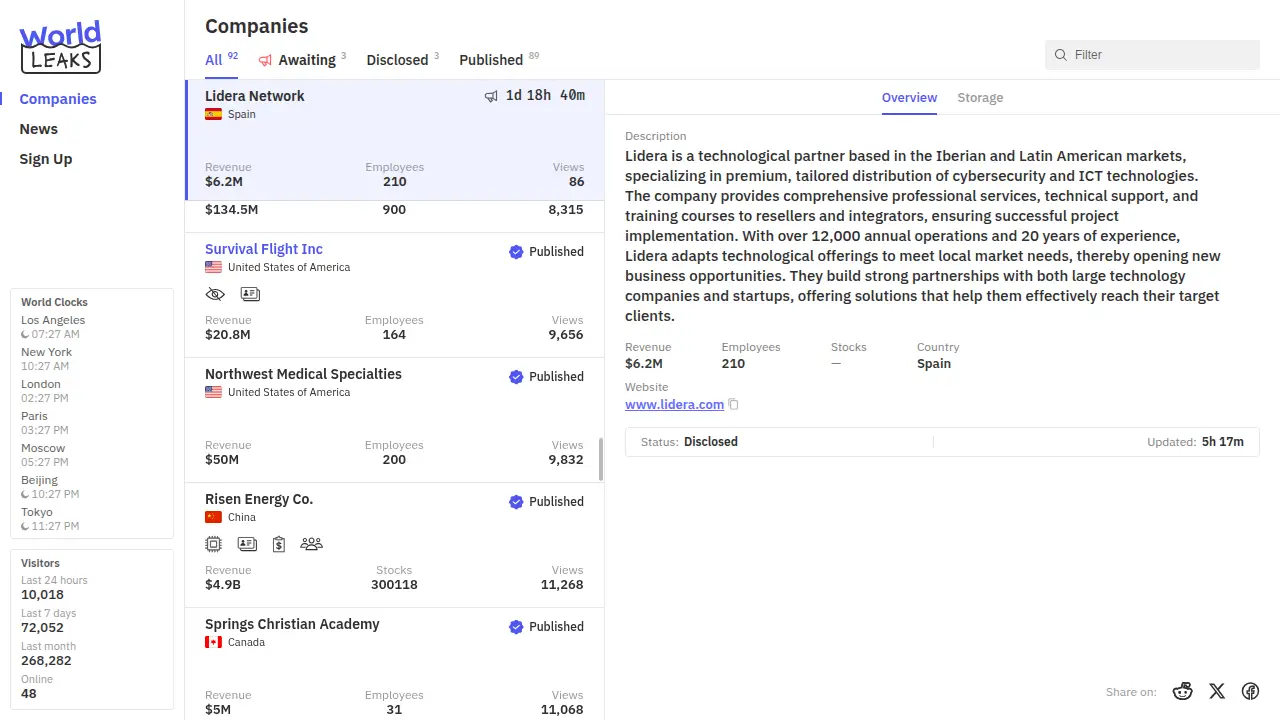
Task: Click the people group icon under Risen Energy
Action: click(311, 544)
